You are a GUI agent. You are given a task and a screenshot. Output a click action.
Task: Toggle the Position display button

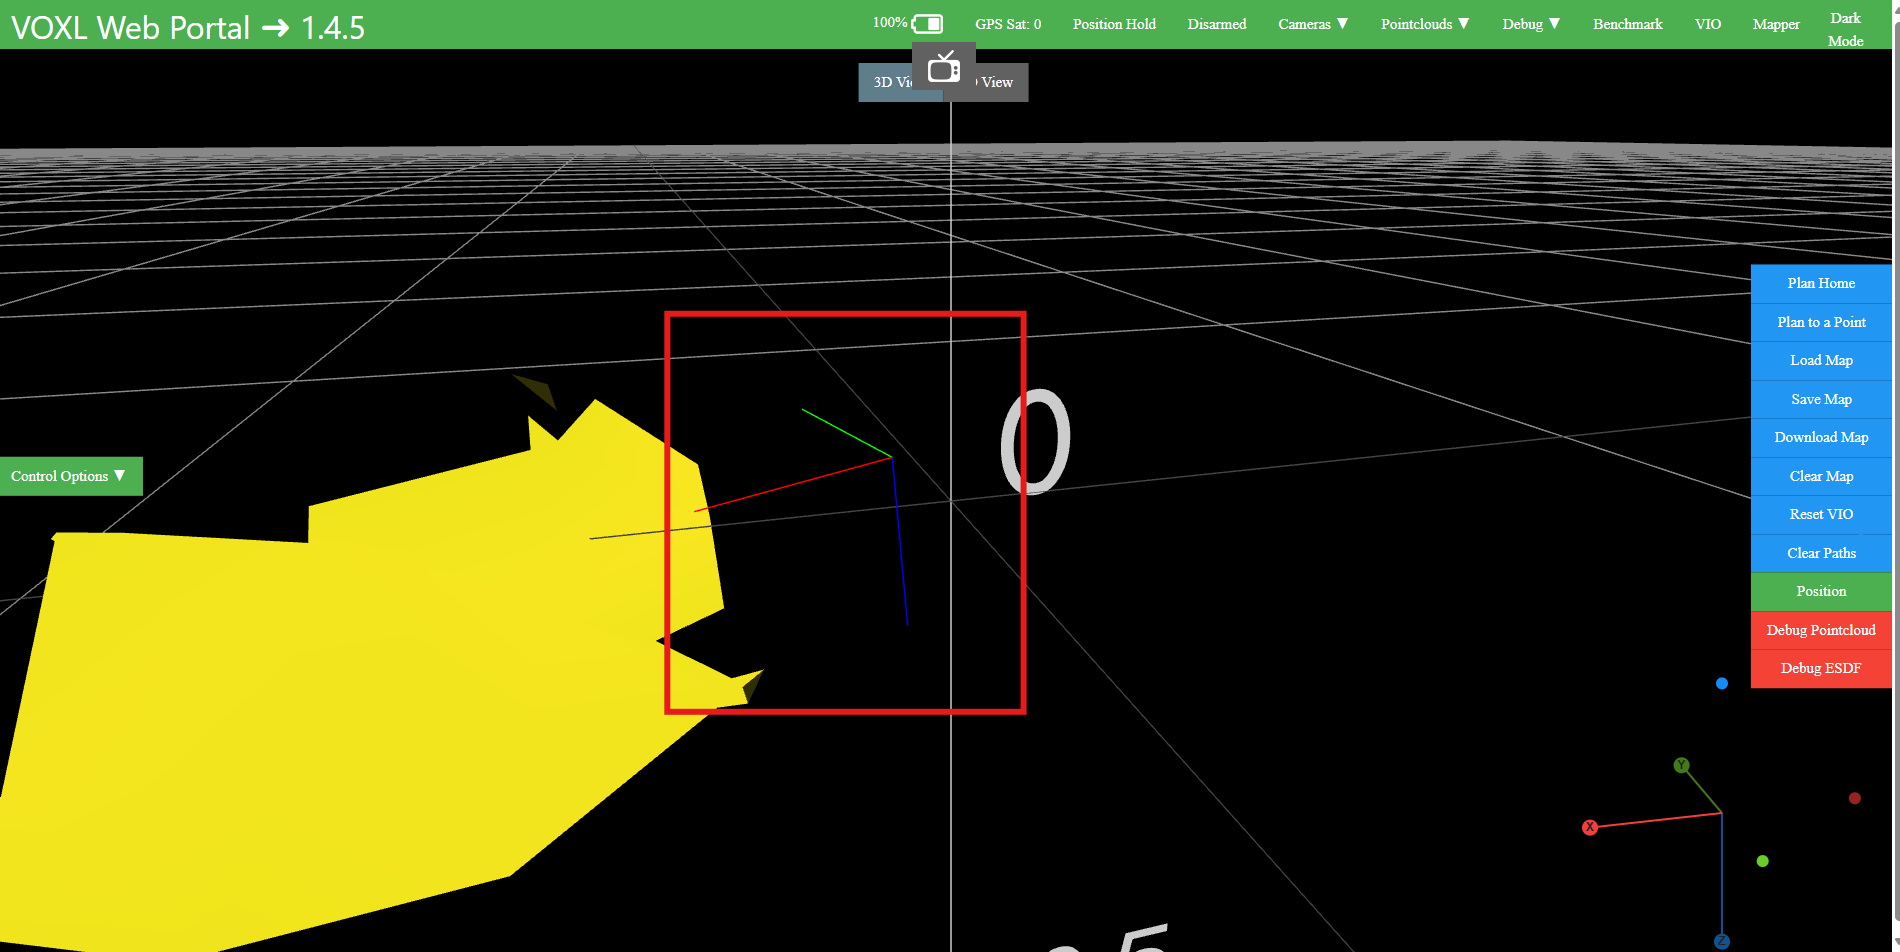(1821, 591)
